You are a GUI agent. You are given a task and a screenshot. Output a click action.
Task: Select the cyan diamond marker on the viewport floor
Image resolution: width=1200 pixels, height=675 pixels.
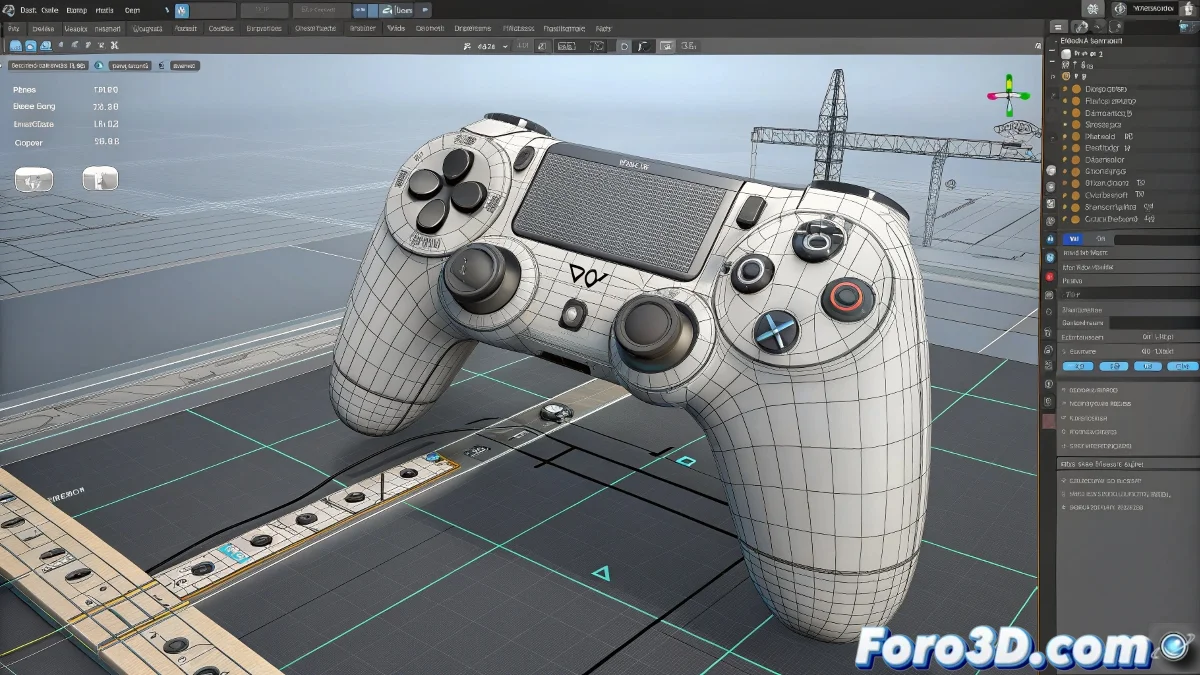[x=686, y=461]
